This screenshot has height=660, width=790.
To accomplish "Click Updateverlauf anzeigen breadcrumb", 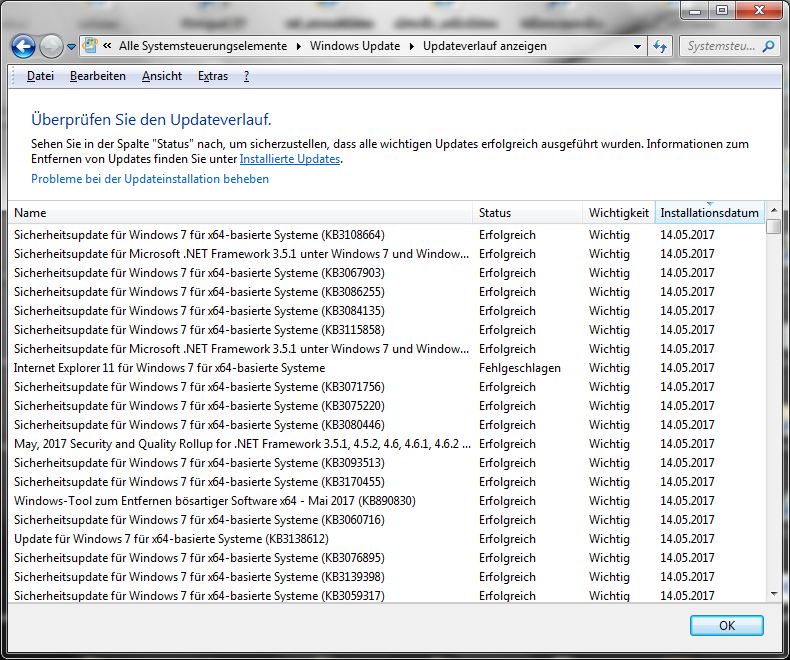I will coord(485,46).
